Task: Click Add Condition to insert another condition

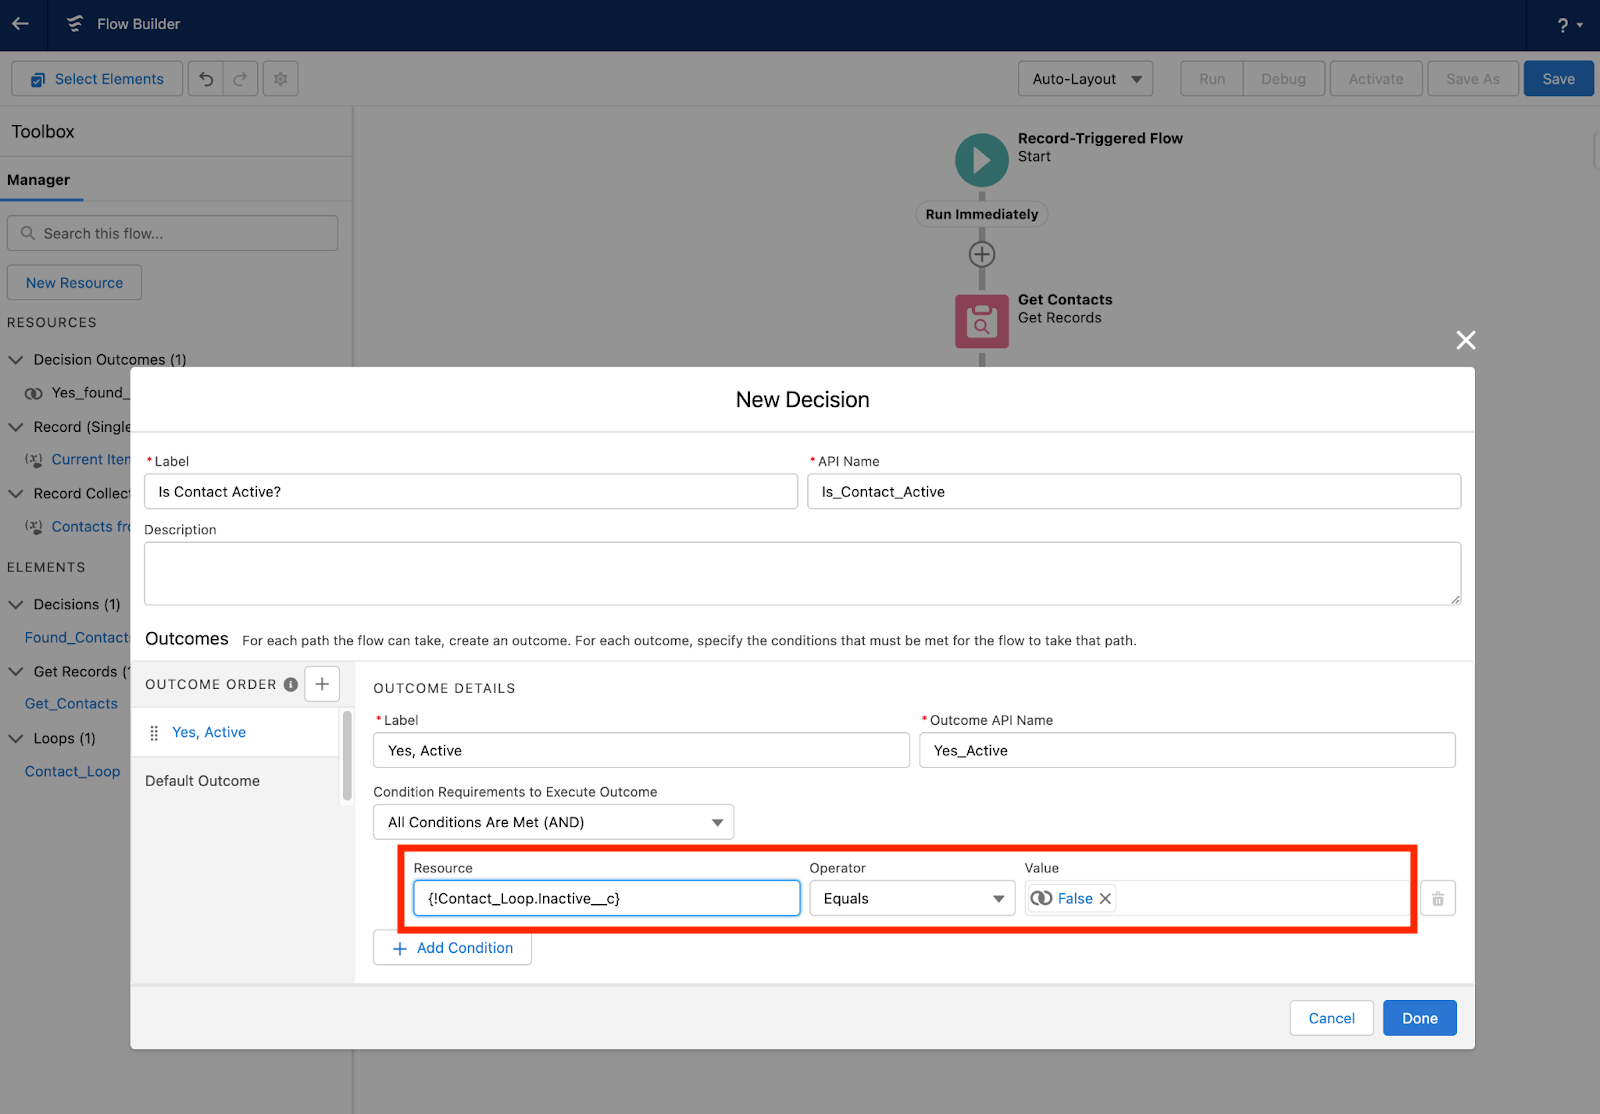Action: pos(452,947)
